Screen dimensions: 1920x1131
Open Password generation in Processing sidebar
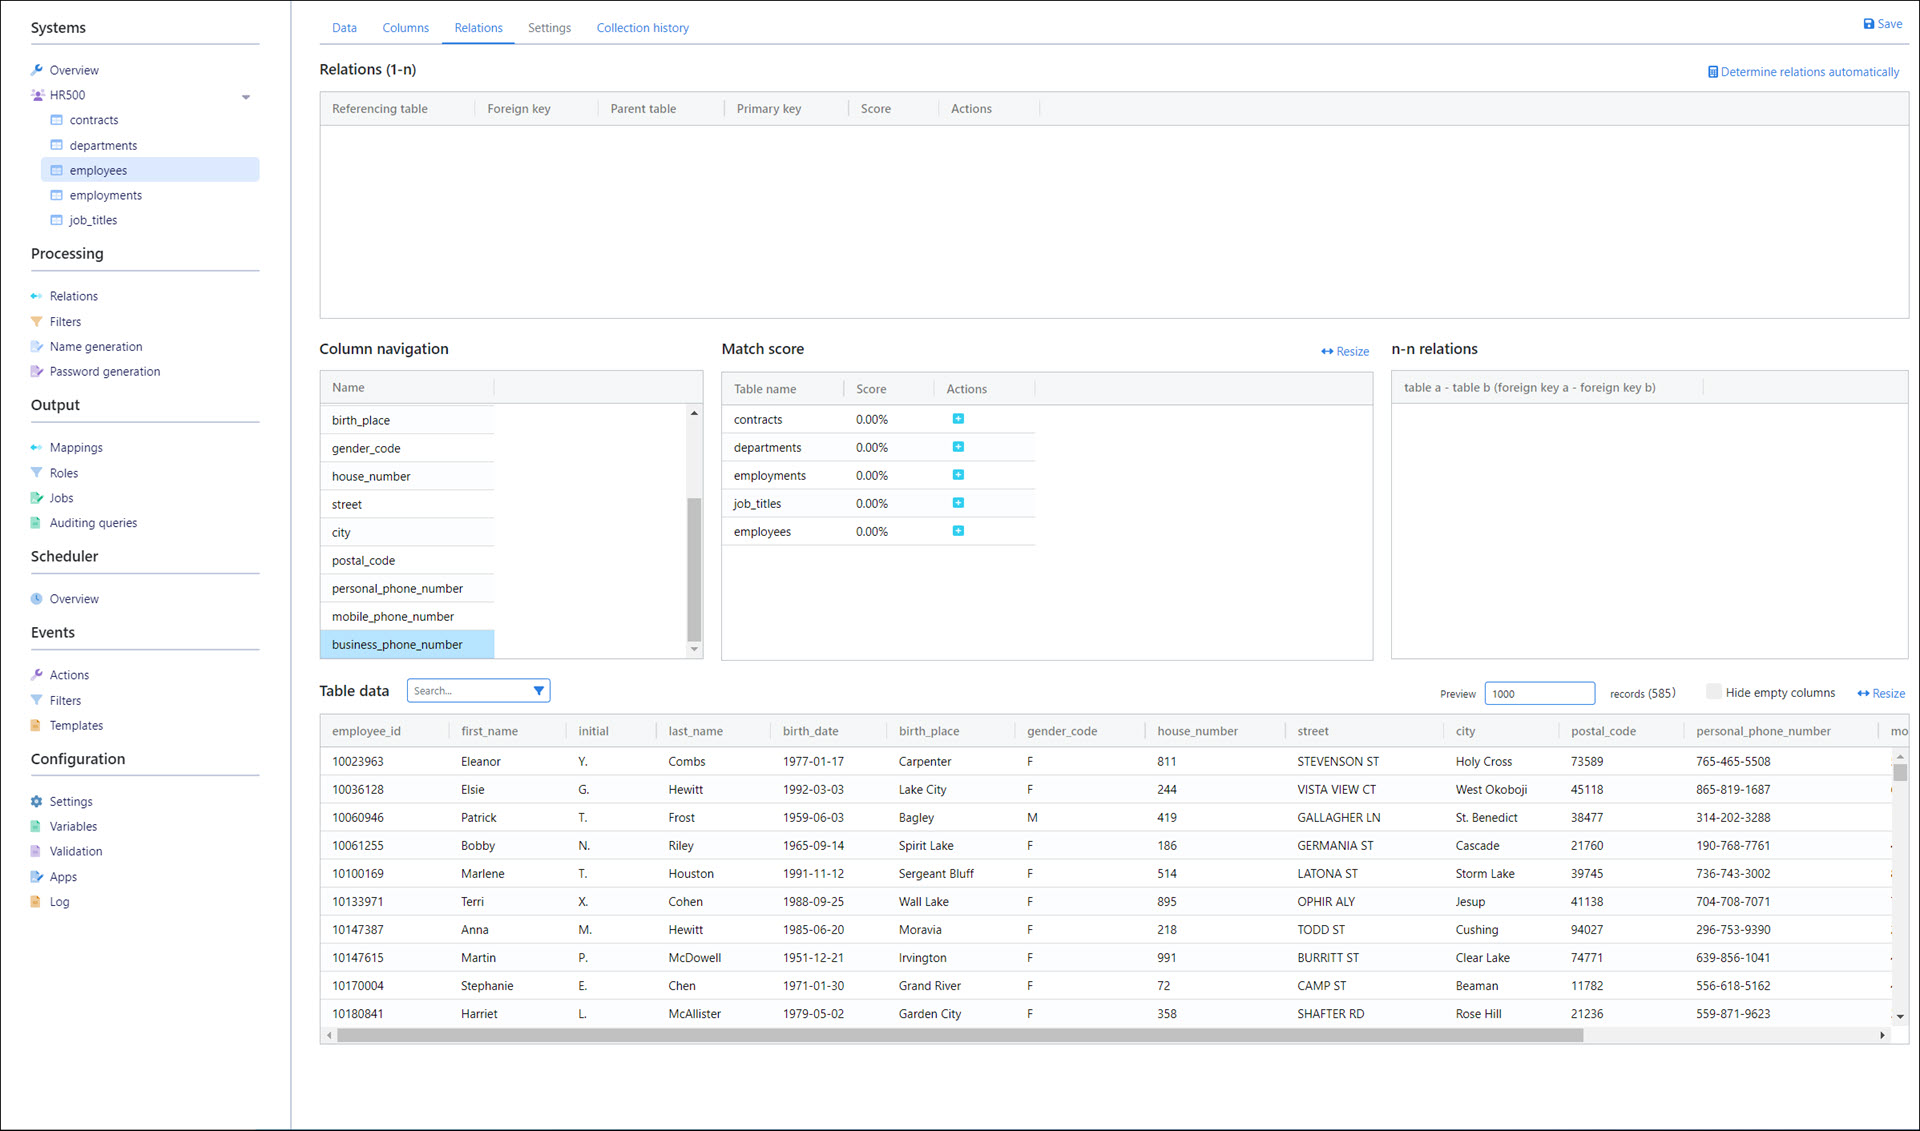pyautogui.click(x=104, y=372)
